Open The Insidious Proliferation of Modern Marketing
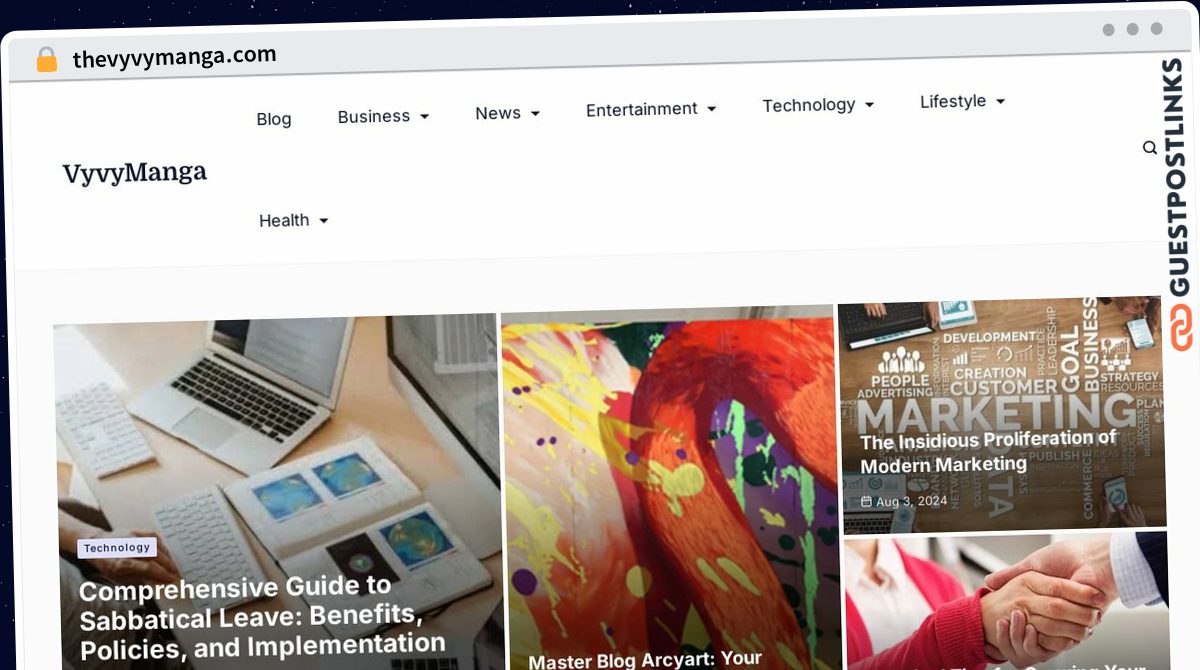 [988, 452]
